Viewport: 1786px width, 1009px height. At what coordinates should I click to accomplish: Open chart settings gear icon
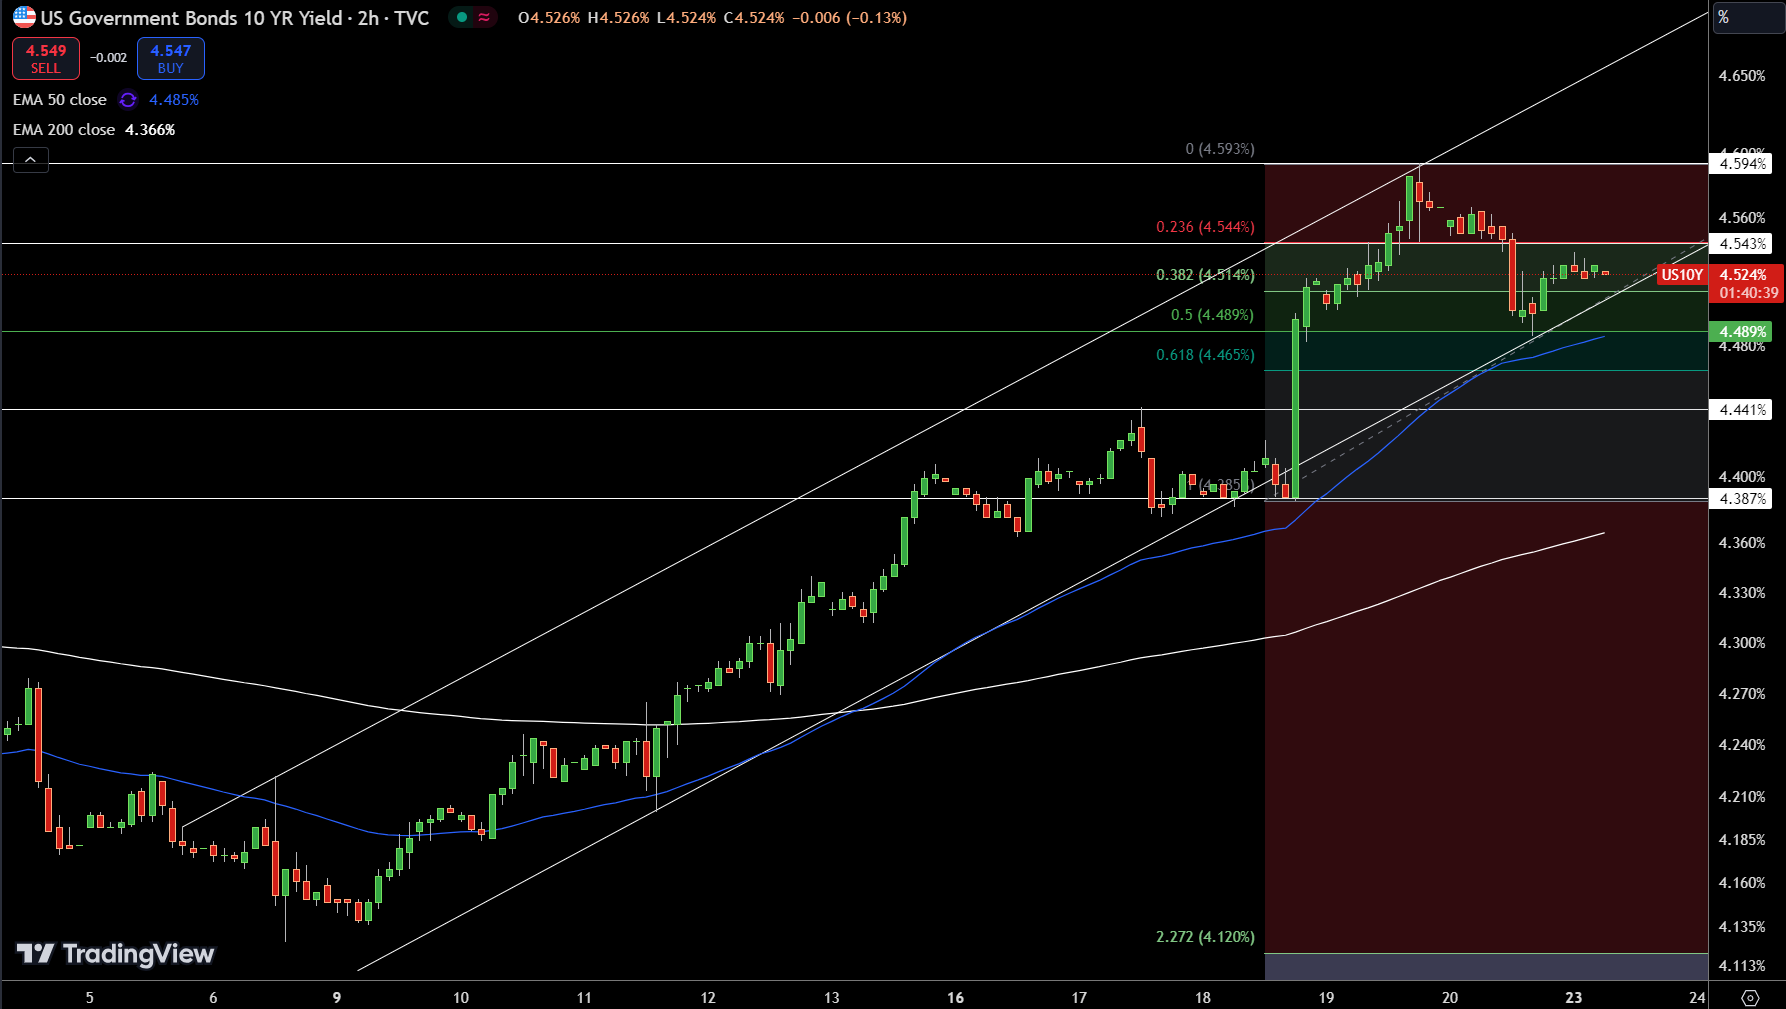click(x=1750, y=997)
